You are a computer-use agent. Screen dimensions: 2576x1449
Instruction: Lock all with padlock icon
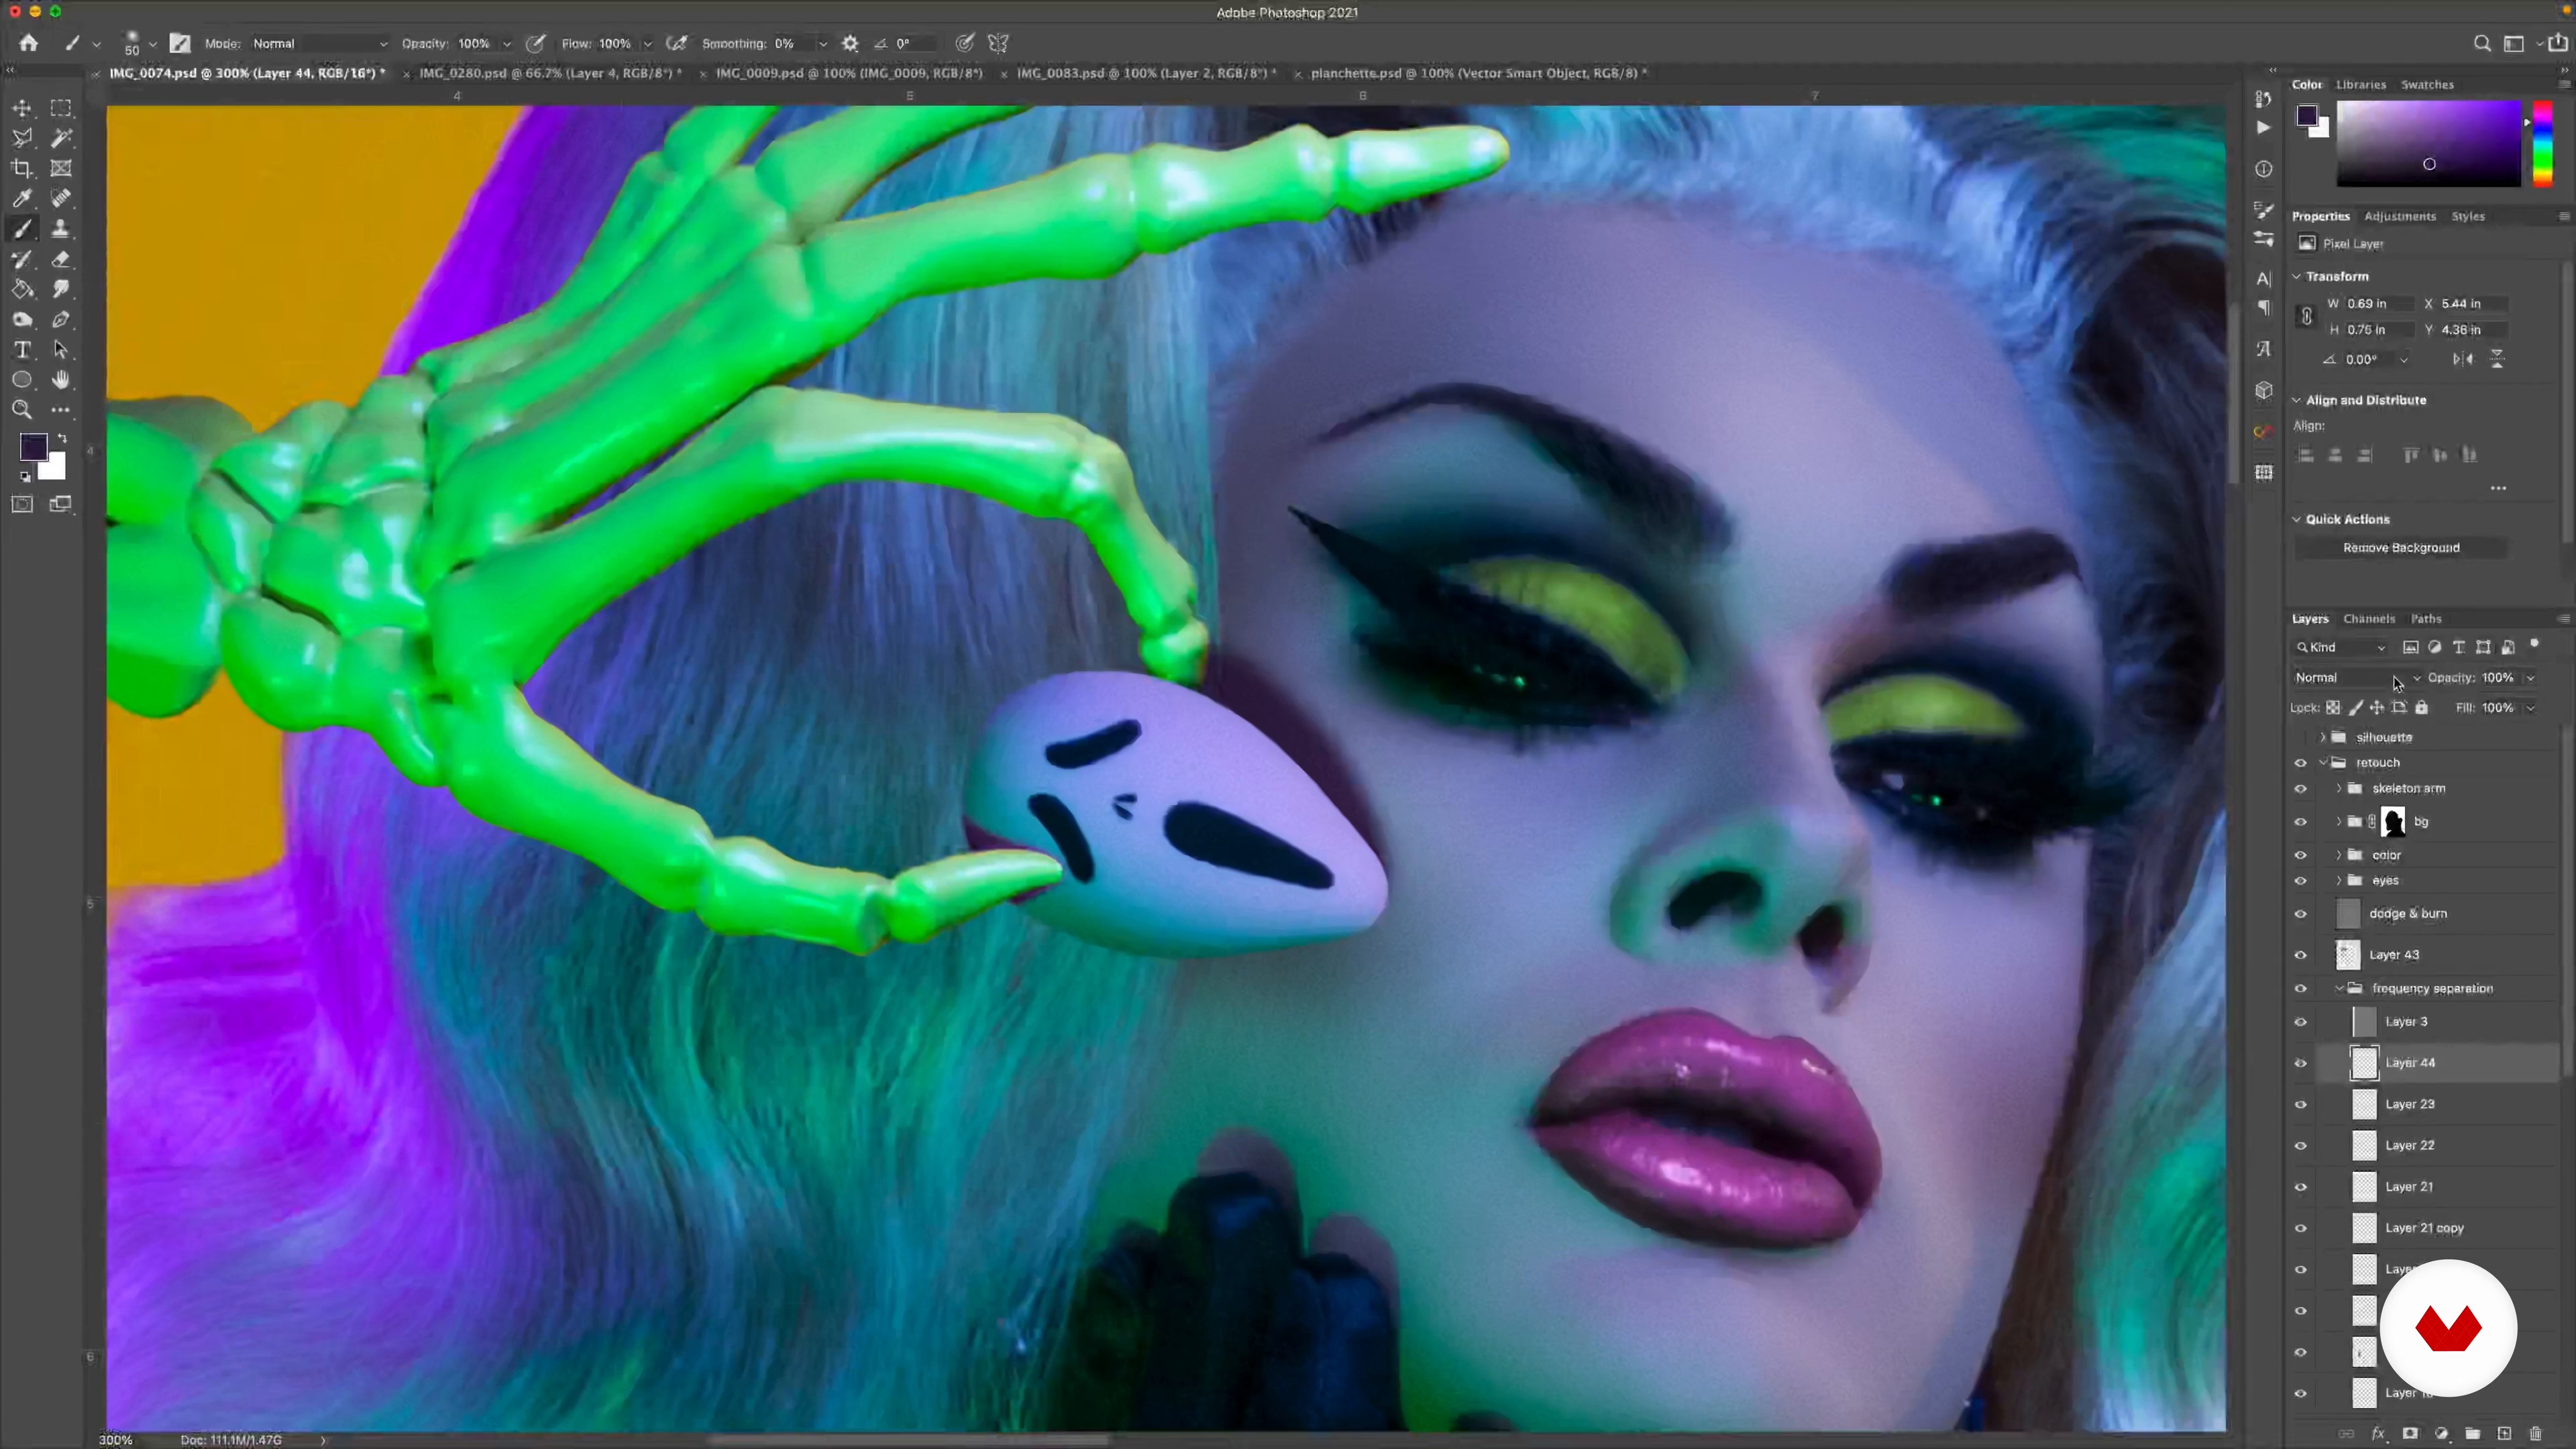[x=2421, y=707]
